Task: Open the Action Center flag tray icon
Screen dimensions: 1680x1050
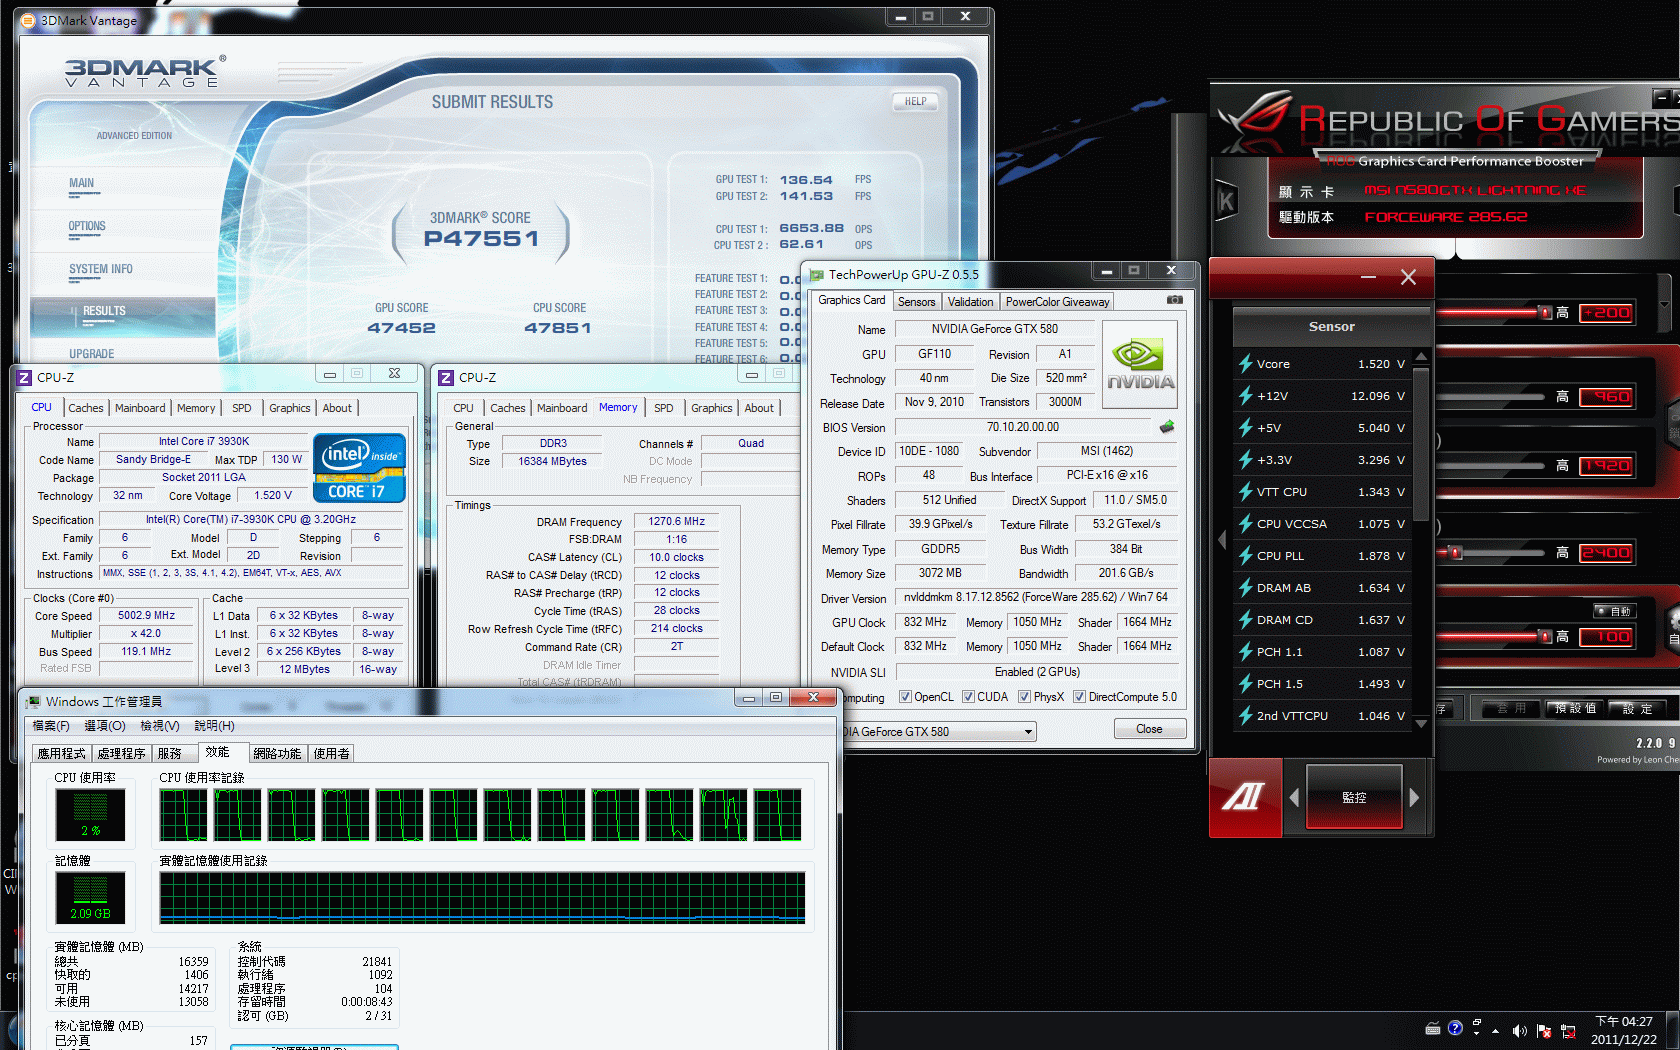Action: click(x=1544, y=1030)
